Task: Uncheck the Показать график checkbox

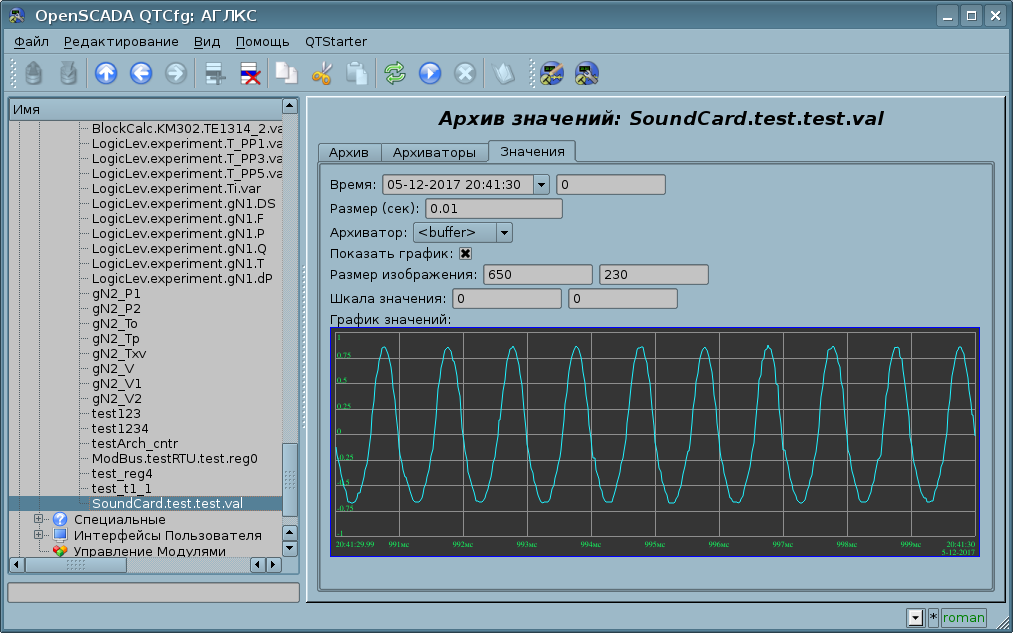Action: tap(465, 254)
